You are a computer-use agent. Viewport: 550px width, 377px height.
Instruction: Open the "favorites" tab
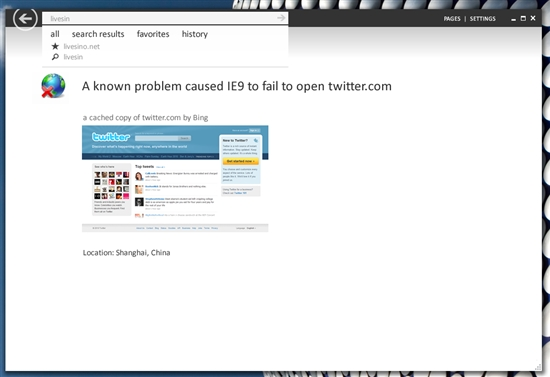click(x=153, y=34)
